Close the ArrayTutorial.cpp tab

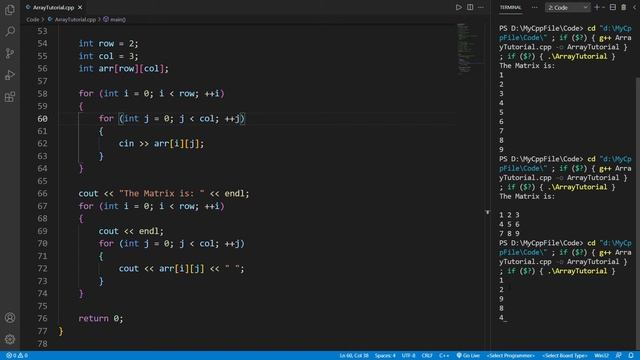pos(80,7)
